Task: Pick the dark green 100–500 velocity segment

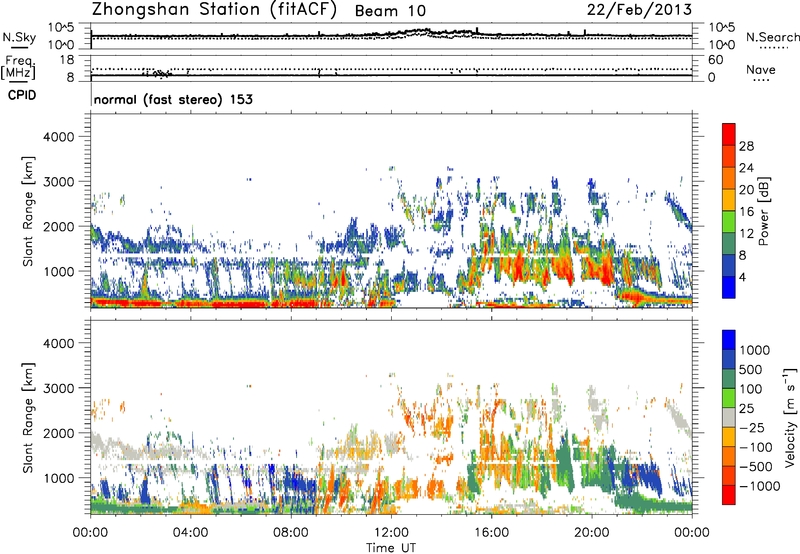Action: pos(729,379)
